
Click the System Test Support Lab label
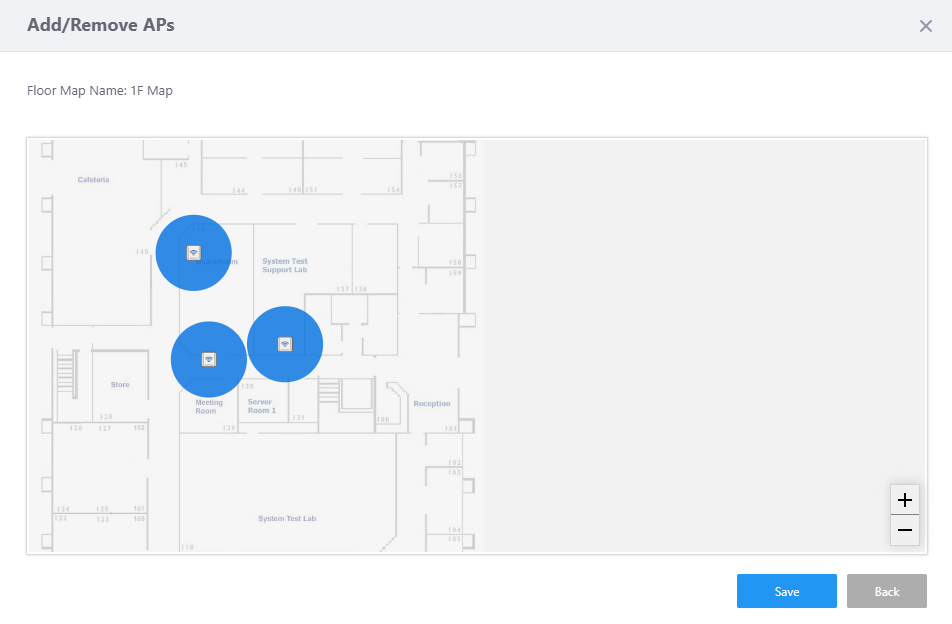(285, 265)
